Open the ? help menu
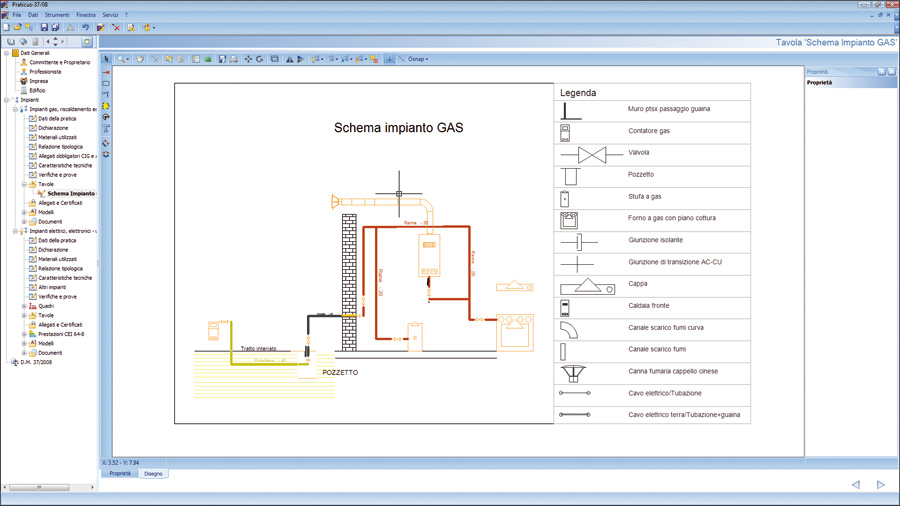The width and height of the screenshot is (900, 506). [x=126, y=15]
